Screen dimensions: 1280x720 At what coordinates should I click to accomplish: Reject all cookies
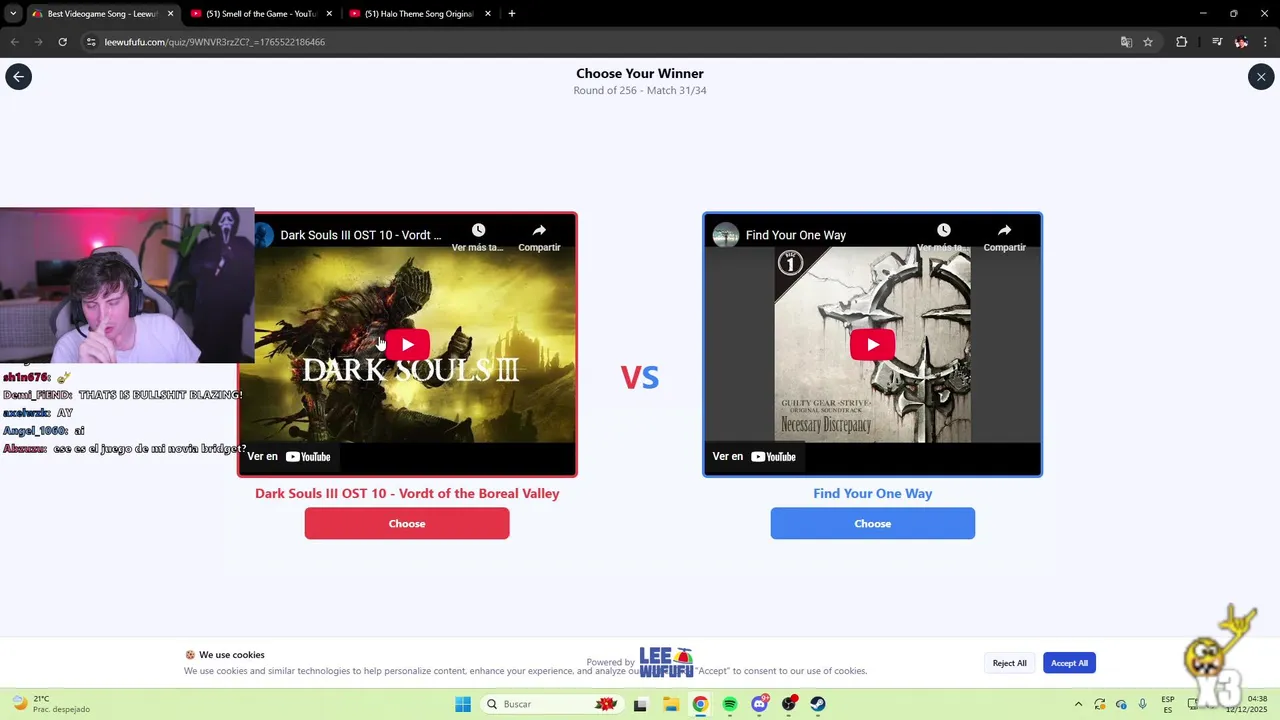tap(1009, 663)
